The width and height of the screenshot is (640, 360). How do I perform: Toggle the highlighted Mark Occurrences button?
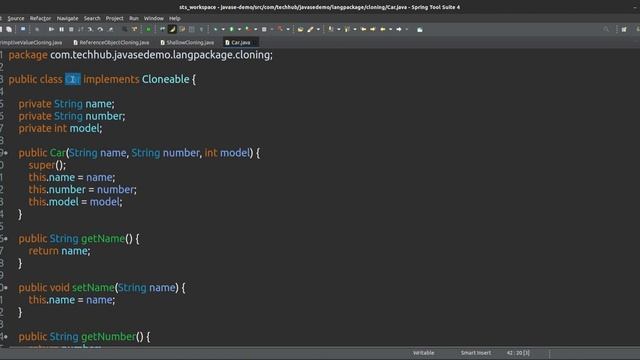point(172,29)
